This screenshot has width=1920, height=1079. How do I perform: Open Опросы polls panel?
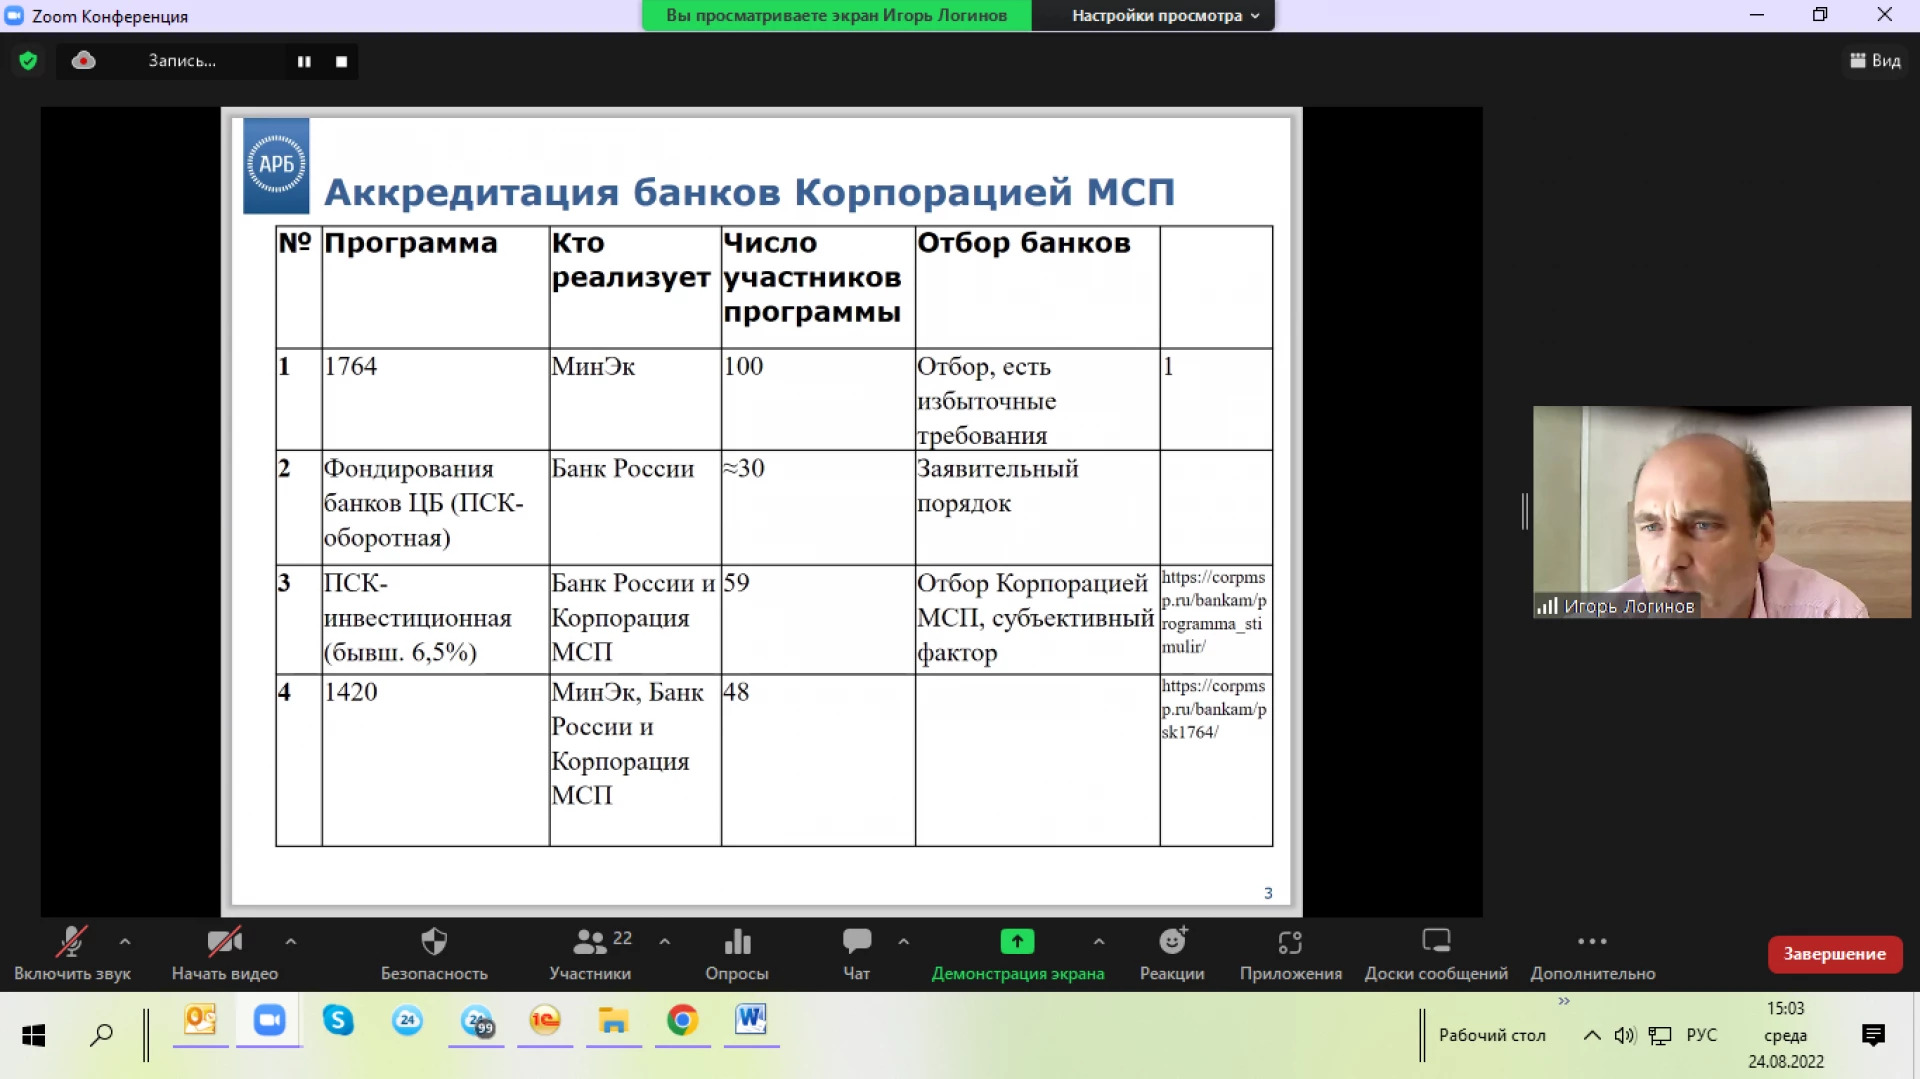(737, 953)
